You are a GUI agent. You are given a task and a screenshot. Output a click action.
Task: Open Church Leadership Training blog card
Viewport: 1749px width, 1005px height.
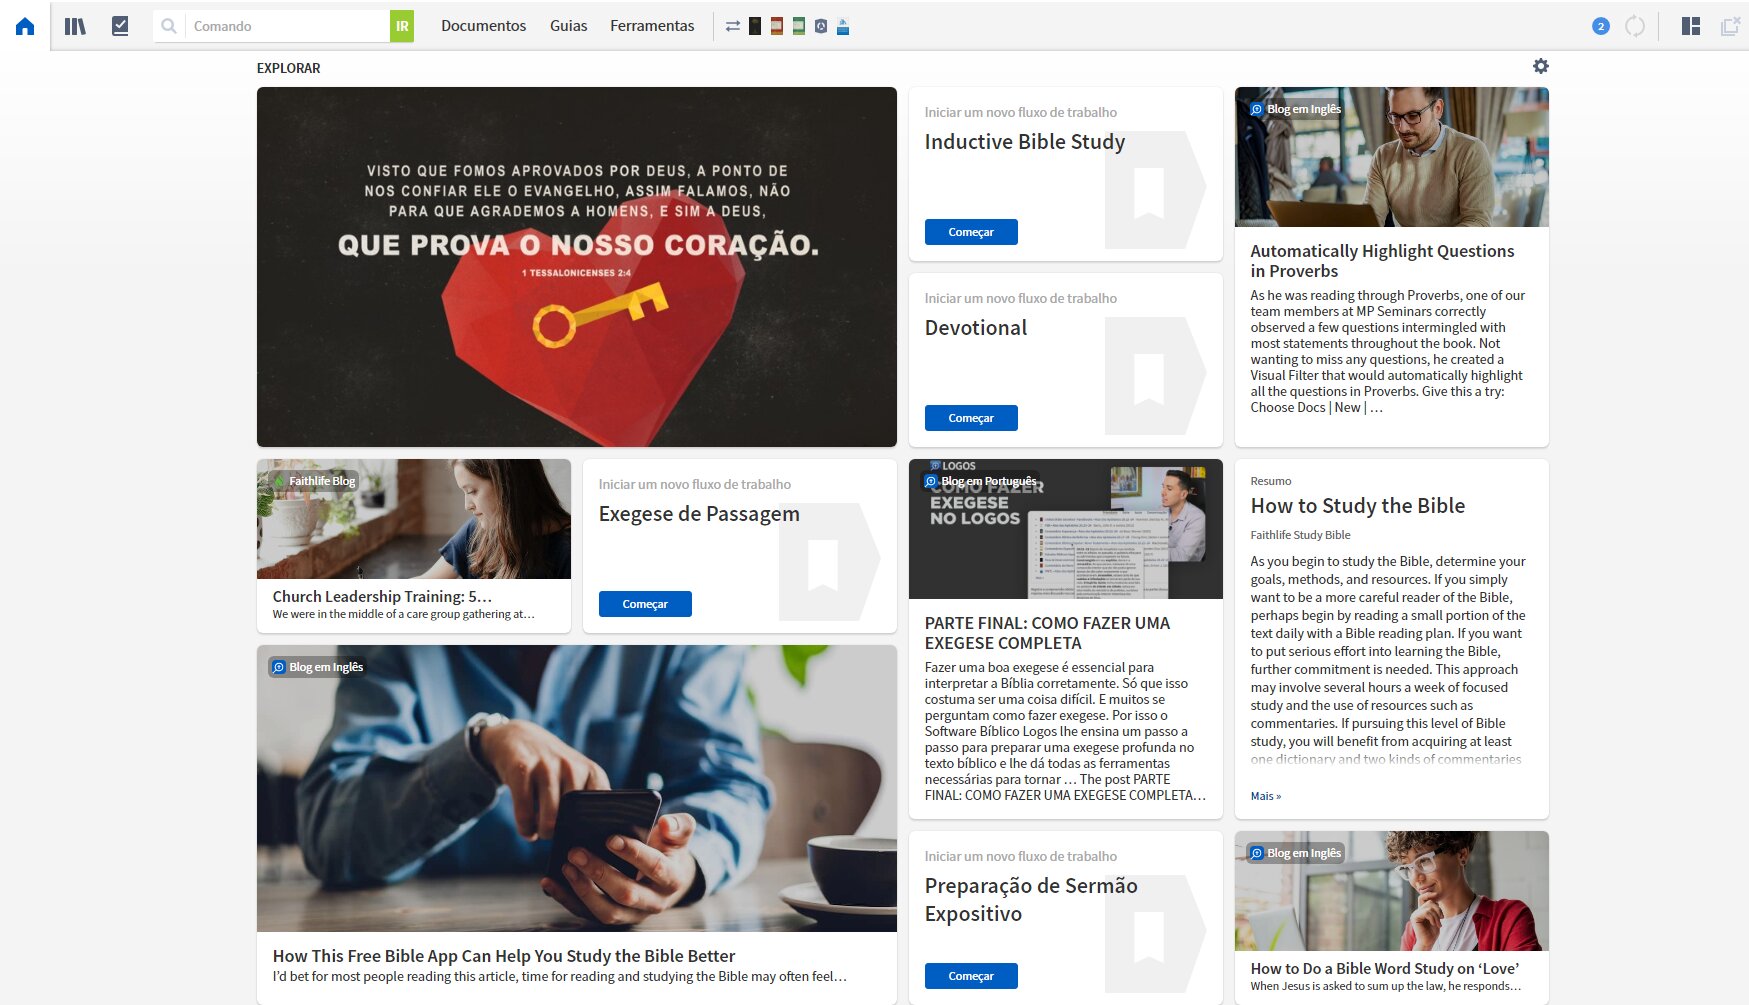coord(414,546)
